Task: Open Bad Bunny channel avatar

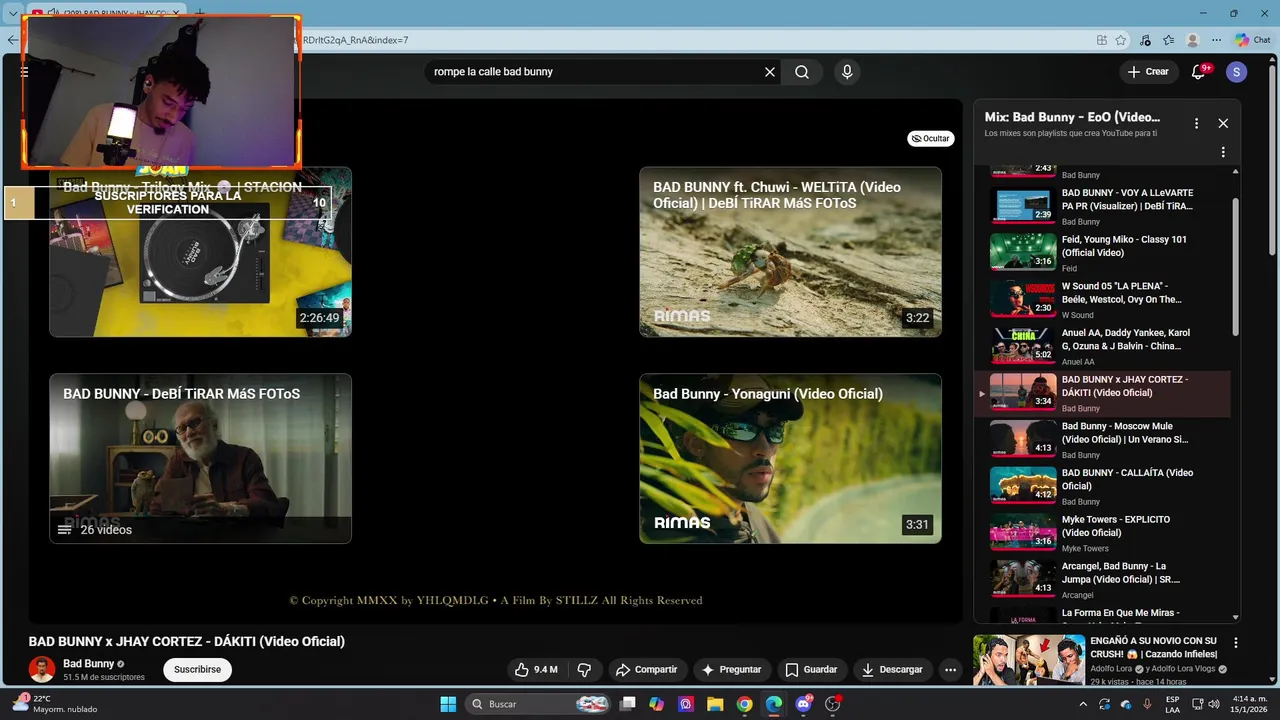Action: [x=42, y=670]
